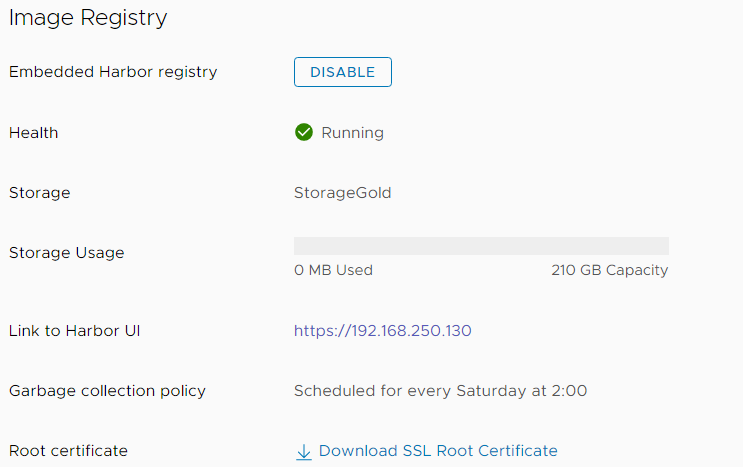Click the Garbage collection policy label
Screen dimensions: 743x467
[x=107, y=391]
